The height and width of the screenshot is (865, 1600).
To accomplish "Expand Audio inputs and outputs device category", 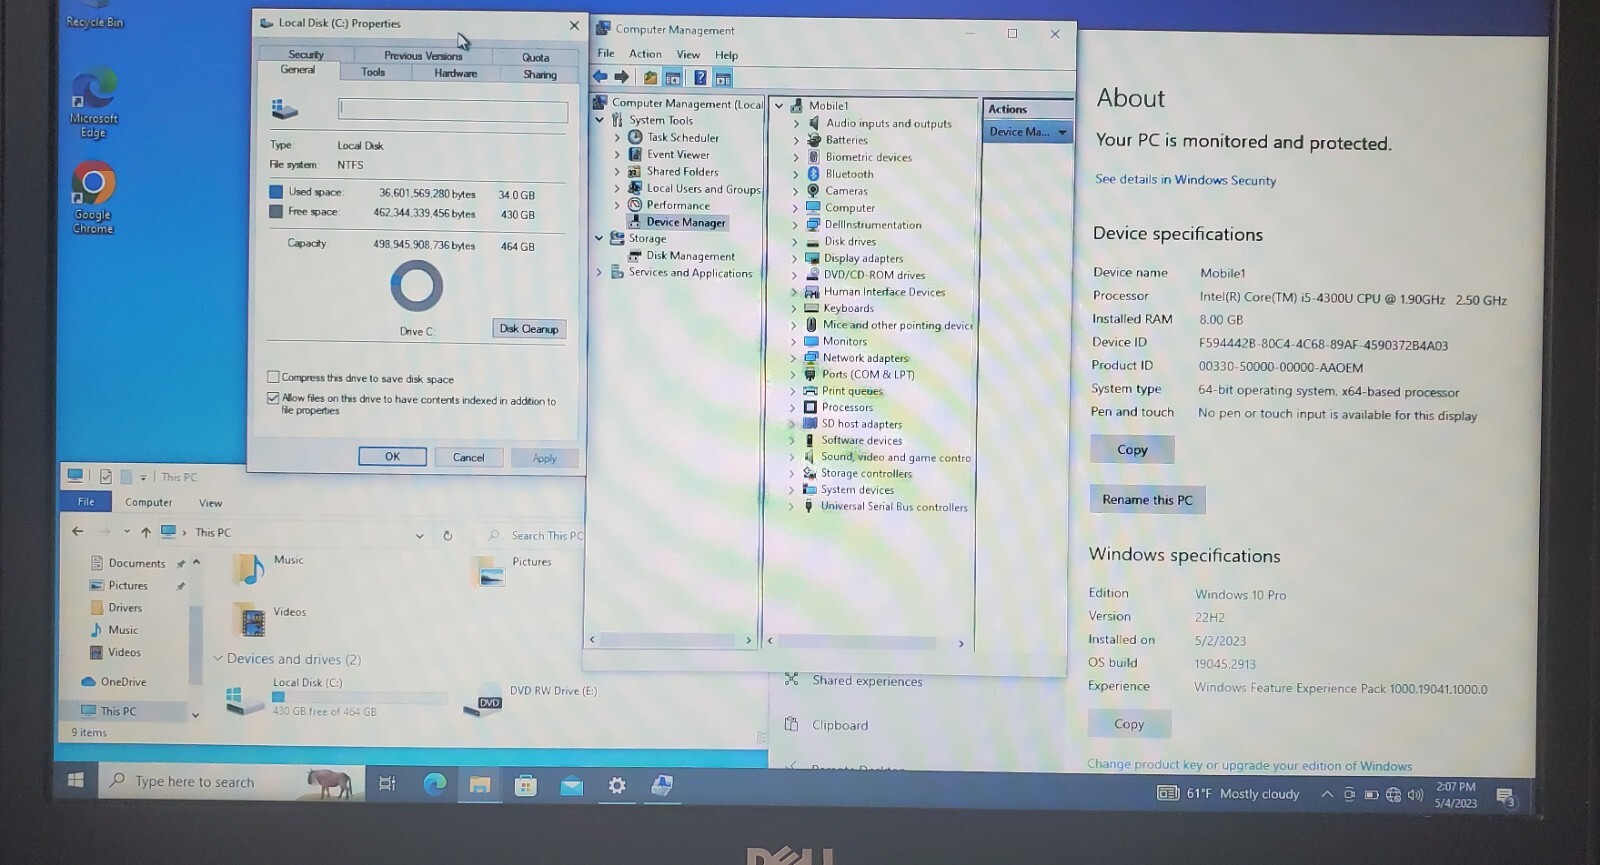I will click(796, 123).
